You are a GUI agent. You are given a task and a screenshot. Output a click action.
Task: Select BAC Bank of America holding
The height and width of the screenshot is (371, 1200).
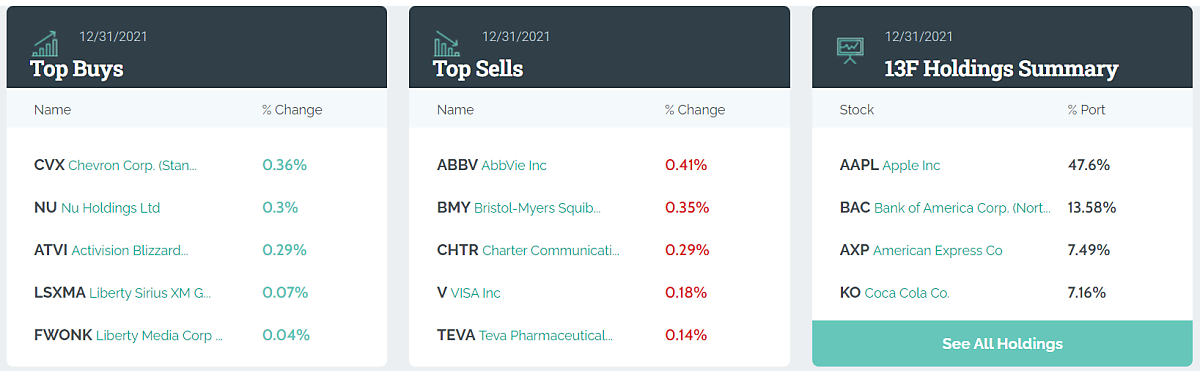pos(946,208)
